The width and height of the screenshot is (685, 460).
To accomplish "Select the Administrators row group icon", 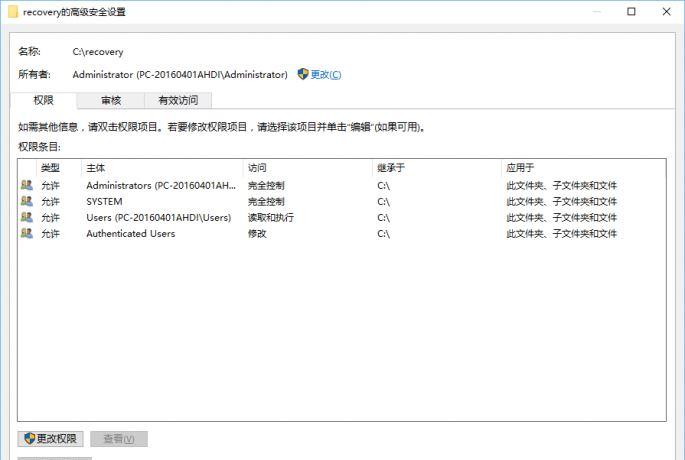I will tap(27, 185).
